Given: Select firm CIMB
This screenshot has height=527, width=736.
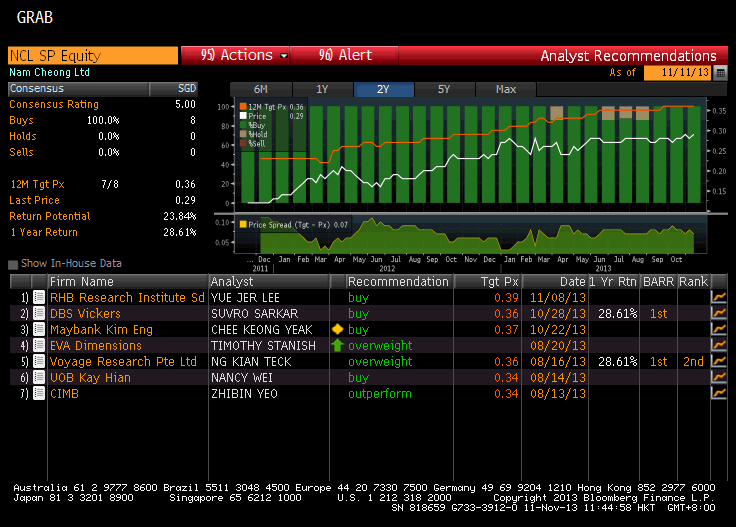Looking at the screenshot, I should [x=64, y=393].
